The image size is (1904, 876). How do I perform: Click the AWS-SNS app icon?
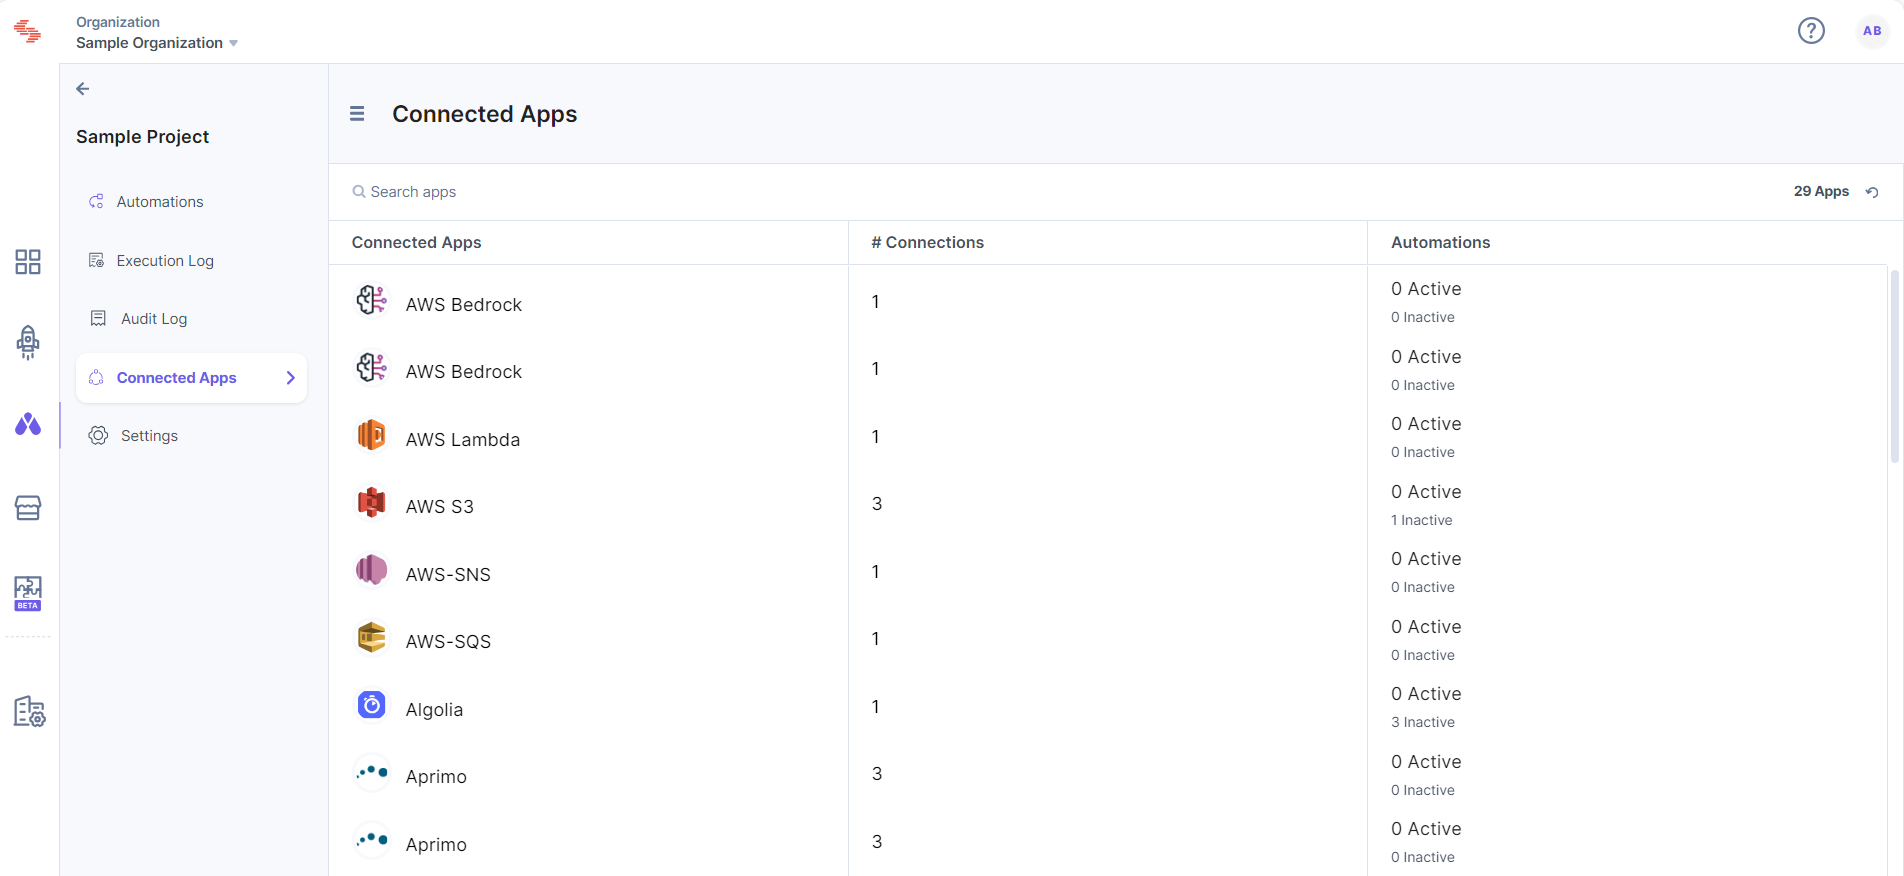click(372, 570)
